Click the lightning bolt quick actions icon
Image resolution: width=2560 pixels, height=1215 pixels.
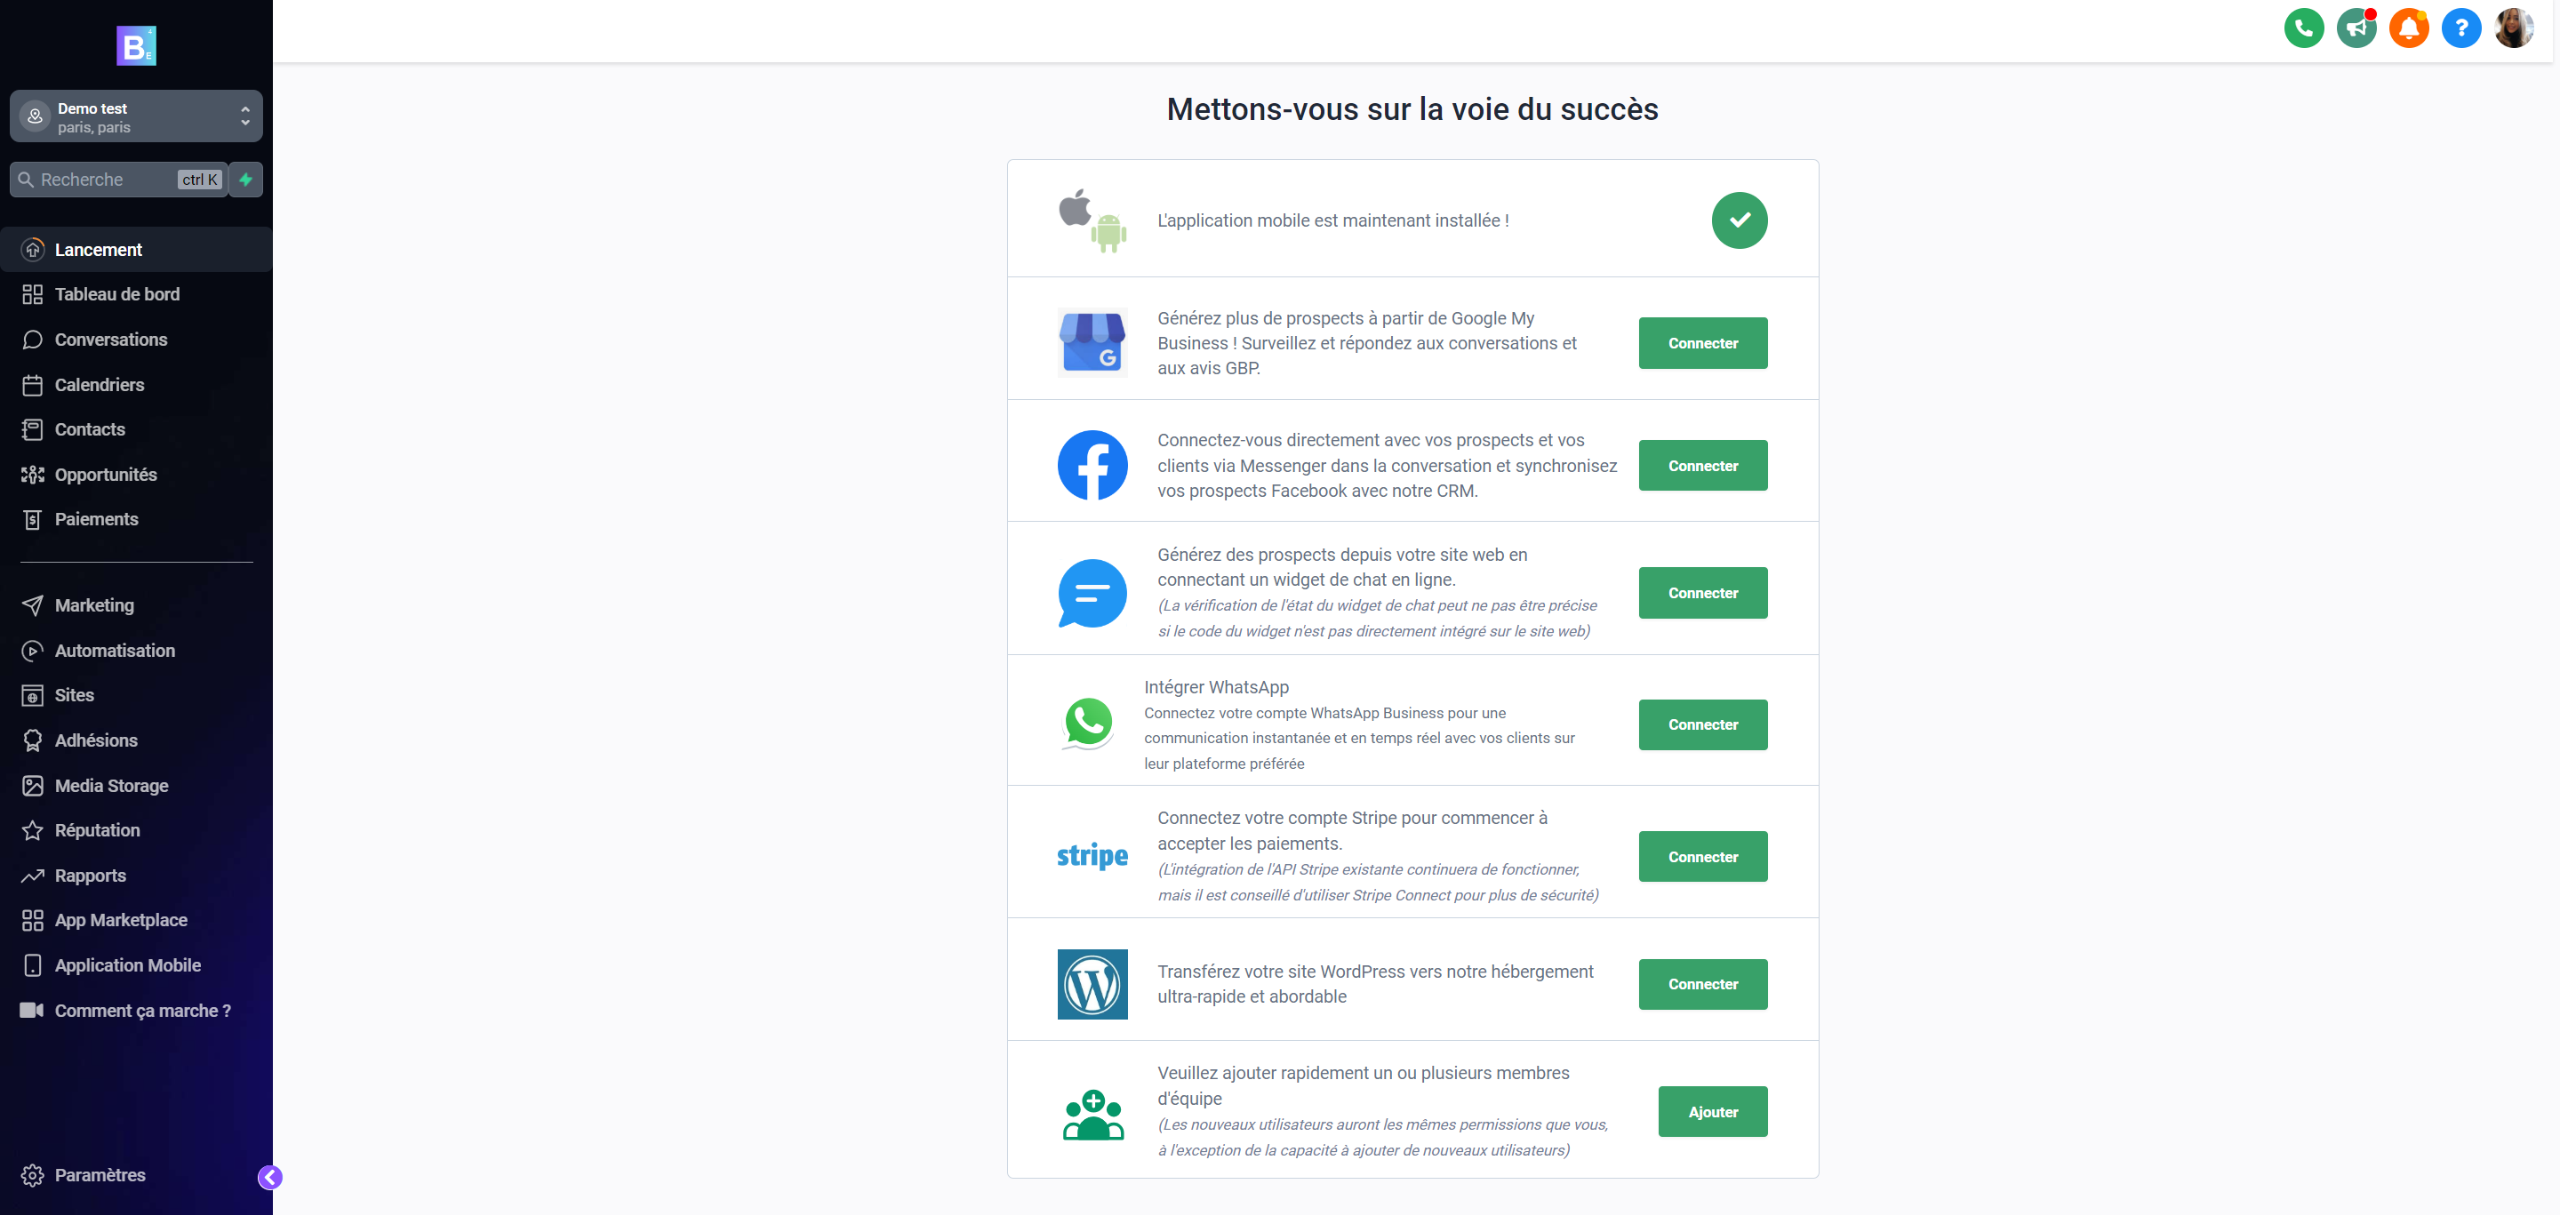(x=246, y=180)
